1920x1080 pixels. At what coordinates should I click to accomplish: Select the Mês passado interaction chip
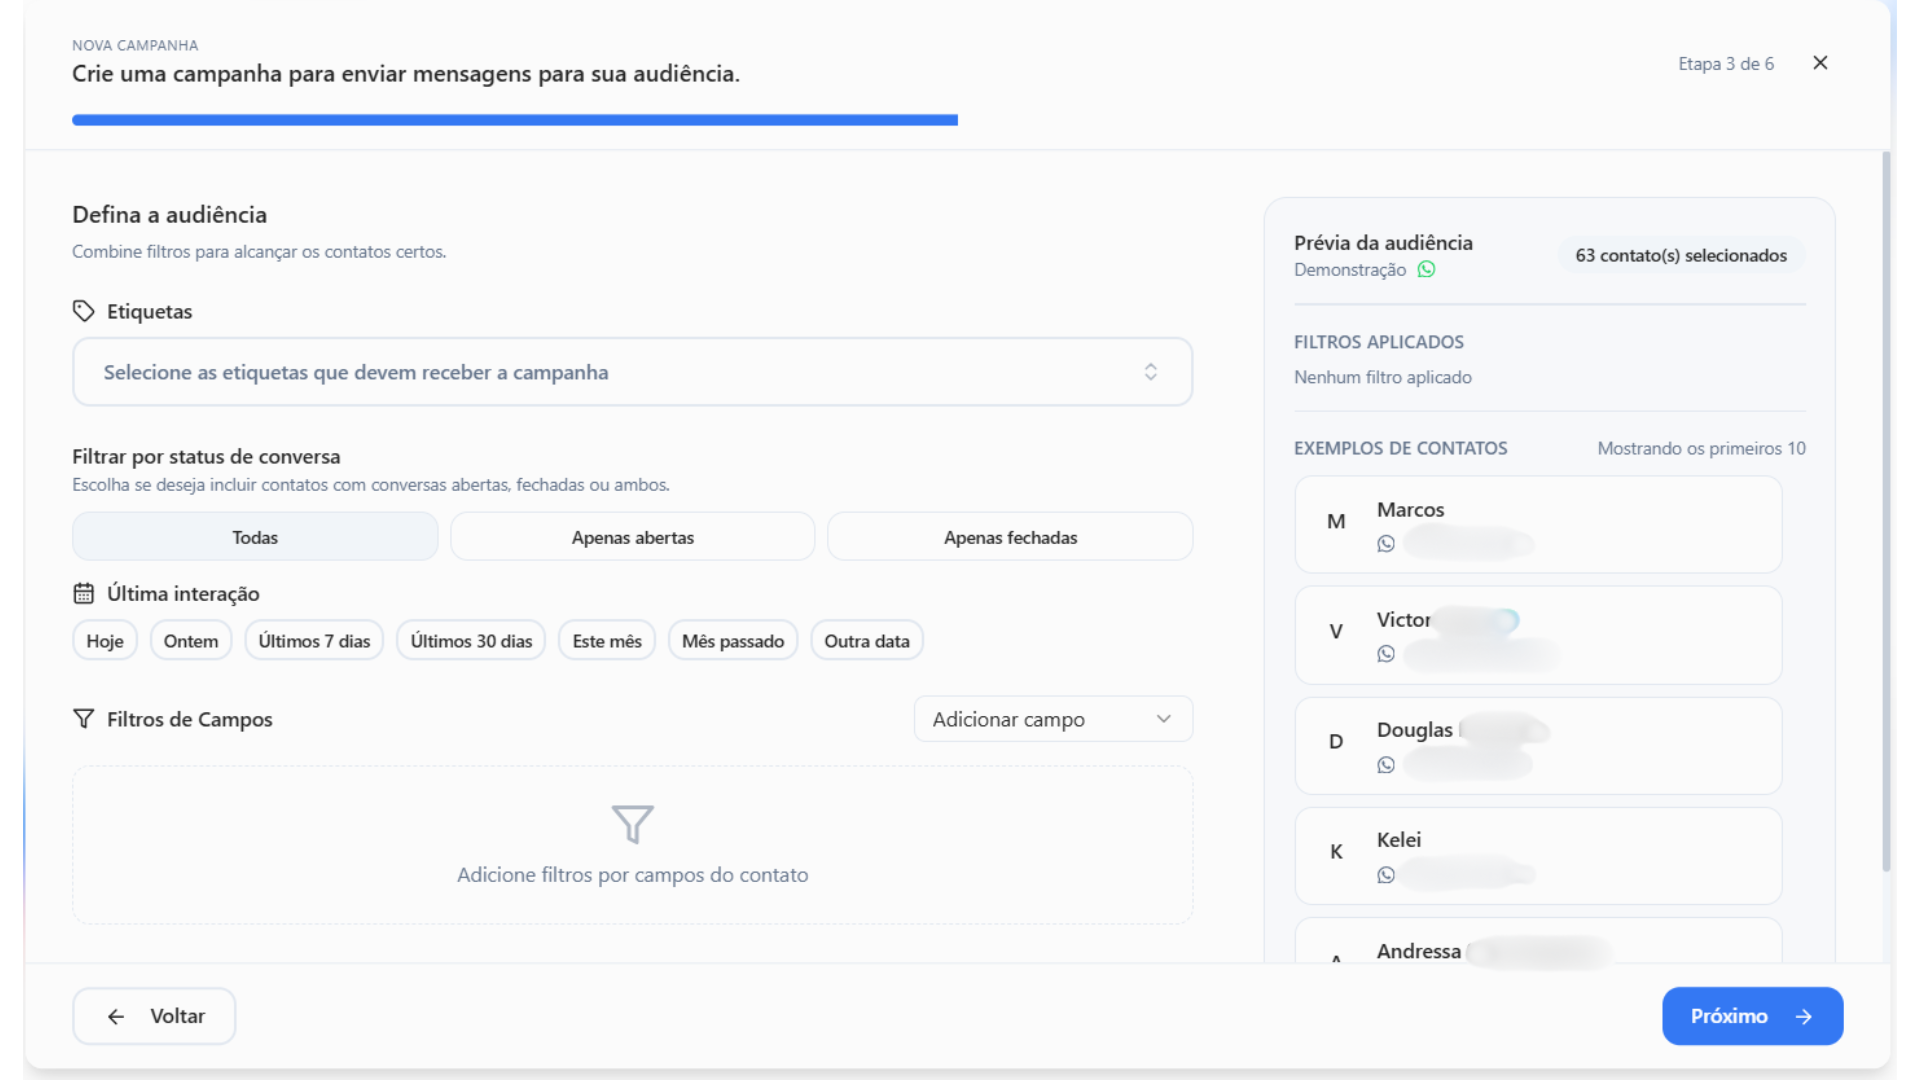point(732,641)
